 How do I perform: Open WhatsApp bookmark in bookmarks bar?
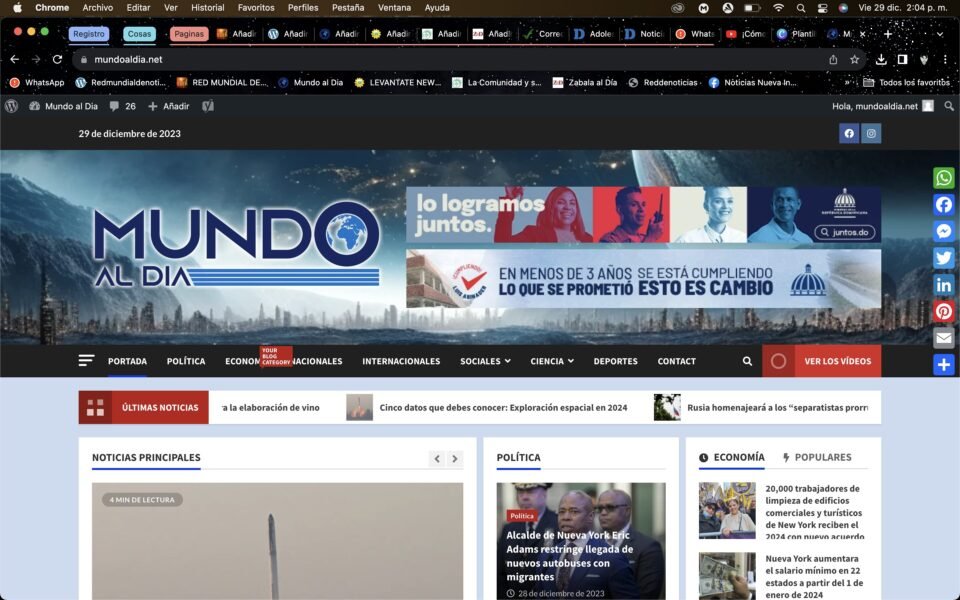(37, 82)
